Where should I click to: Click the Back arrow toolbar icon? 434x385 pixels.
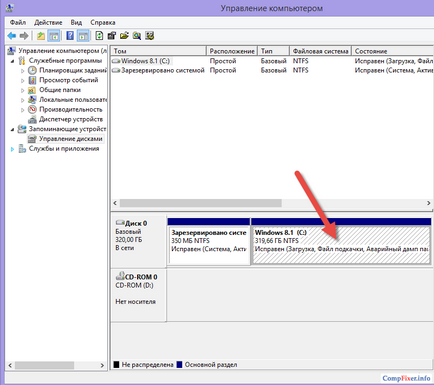pyautogui.click(x=12, y=36)
